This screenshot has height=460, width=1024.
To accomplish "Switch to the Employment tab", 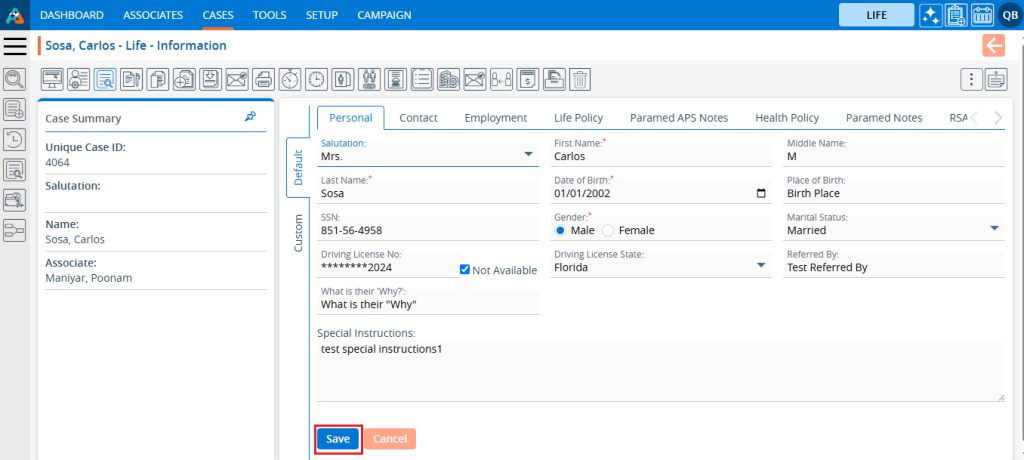I will point(495,118).
